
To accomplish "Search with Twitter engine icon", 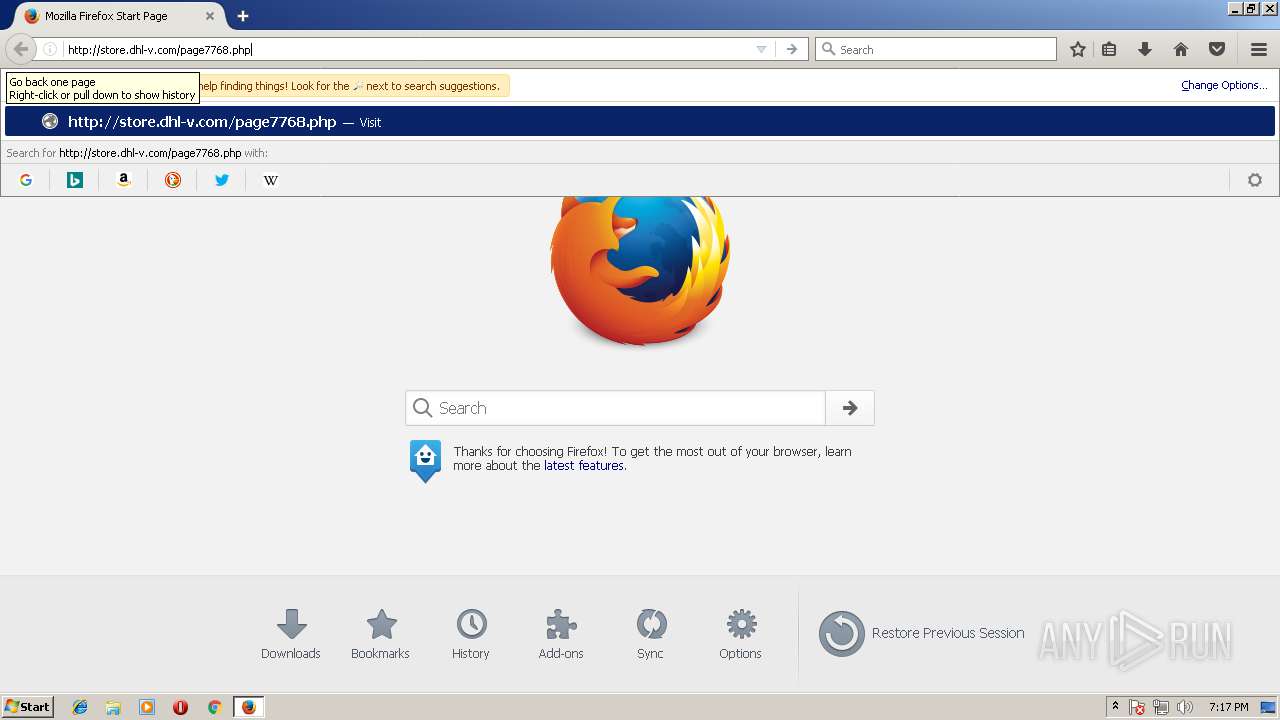I will pyautogui.click(x=222, y=180).
